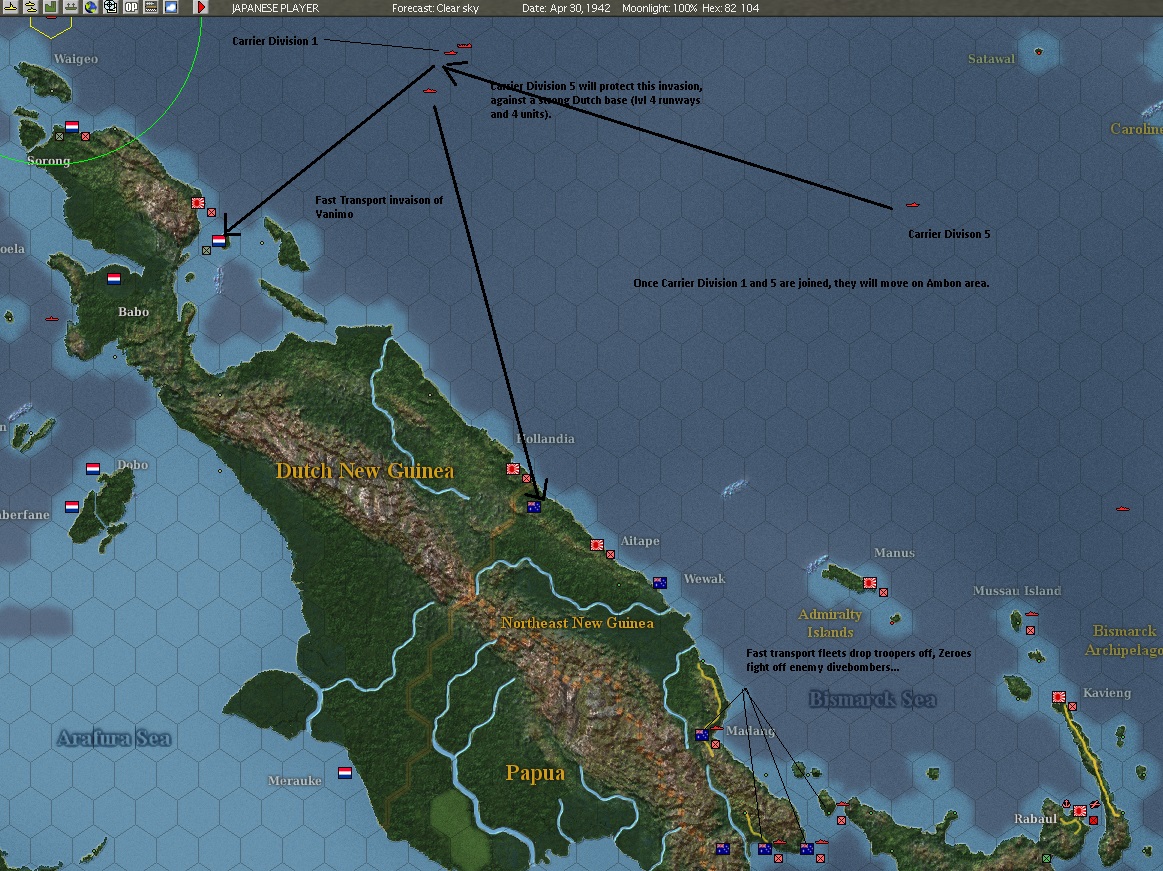Click the JAPANESE PLAYER status label
The height and width of the screenshot is (871, 1163).
pyautogui.click(x=275, y=8)
